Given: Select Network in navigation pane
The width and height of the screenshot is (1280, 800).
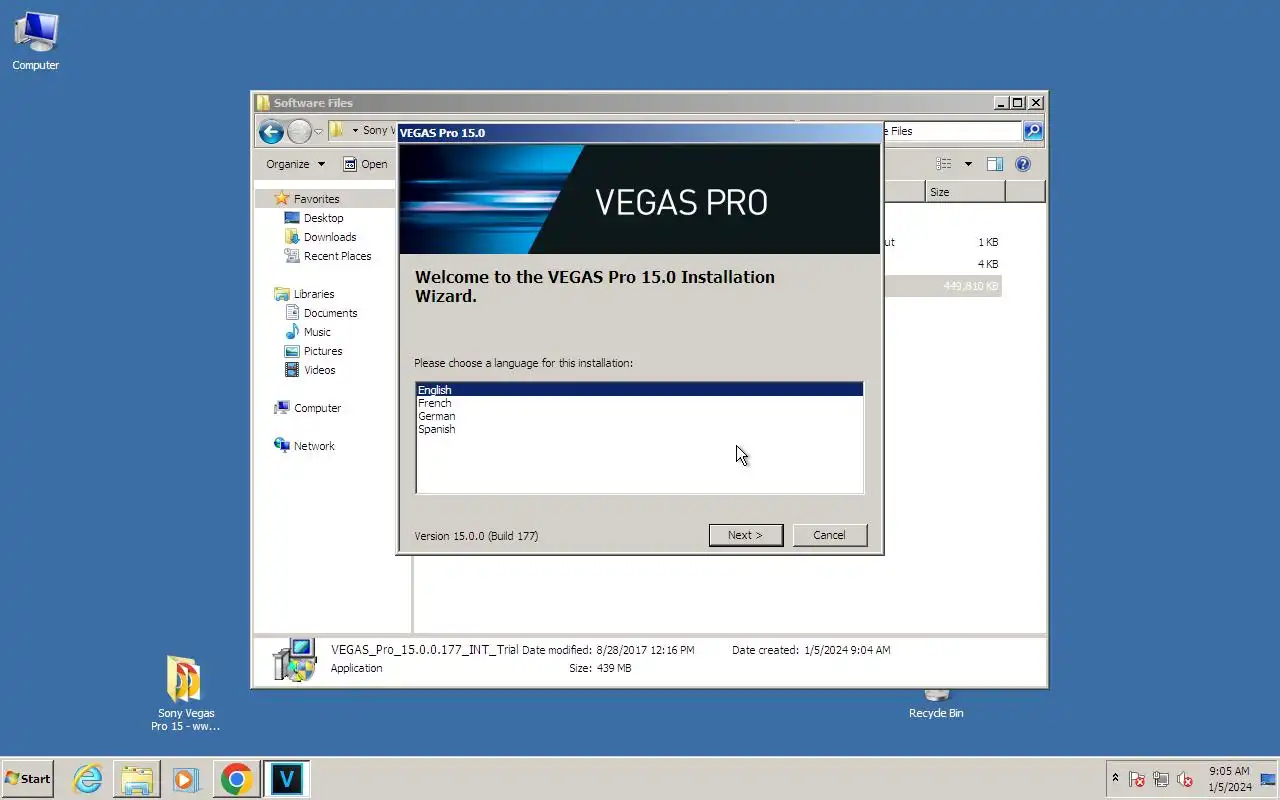Looking at the screenshot, I should coord(313,446).
